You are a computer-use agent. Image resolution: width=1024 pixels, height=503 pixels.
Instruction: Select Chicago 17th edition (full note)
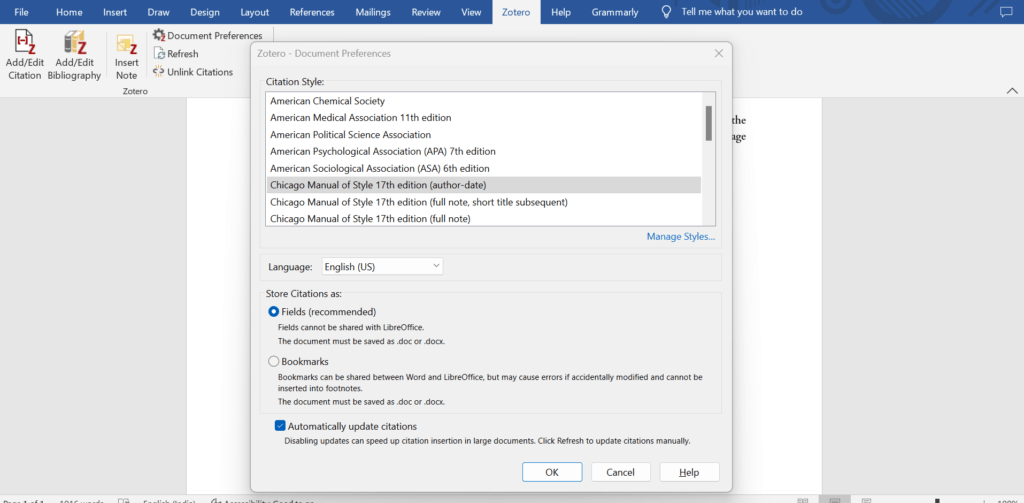[484, 218]
